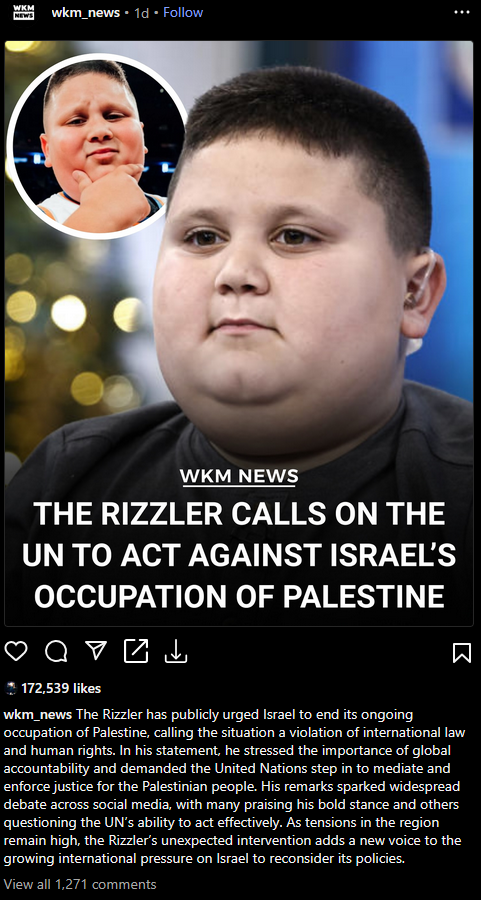This screenshot has height=900, width=481.
Task: Click the headline text on the image
Action: tap(239, 555)
